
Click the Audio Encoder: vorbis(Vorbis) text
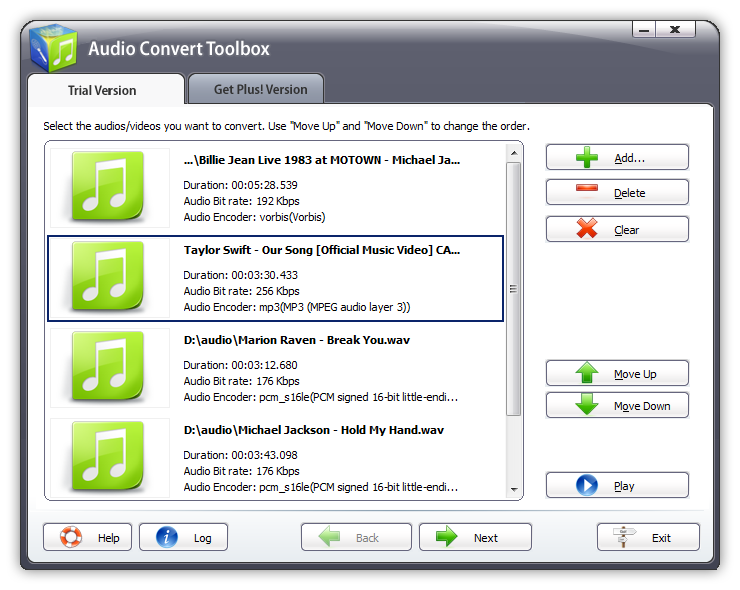pos(254,217)
